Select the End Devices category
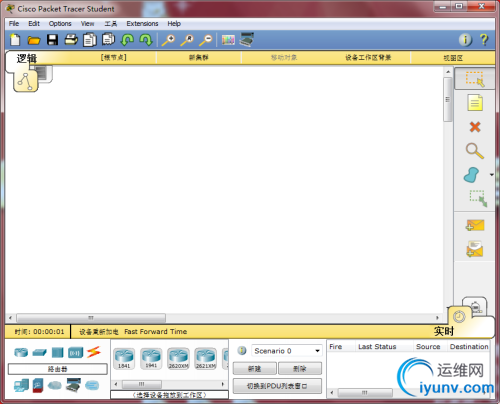This screenshot has height=404, width=500. 21,386
